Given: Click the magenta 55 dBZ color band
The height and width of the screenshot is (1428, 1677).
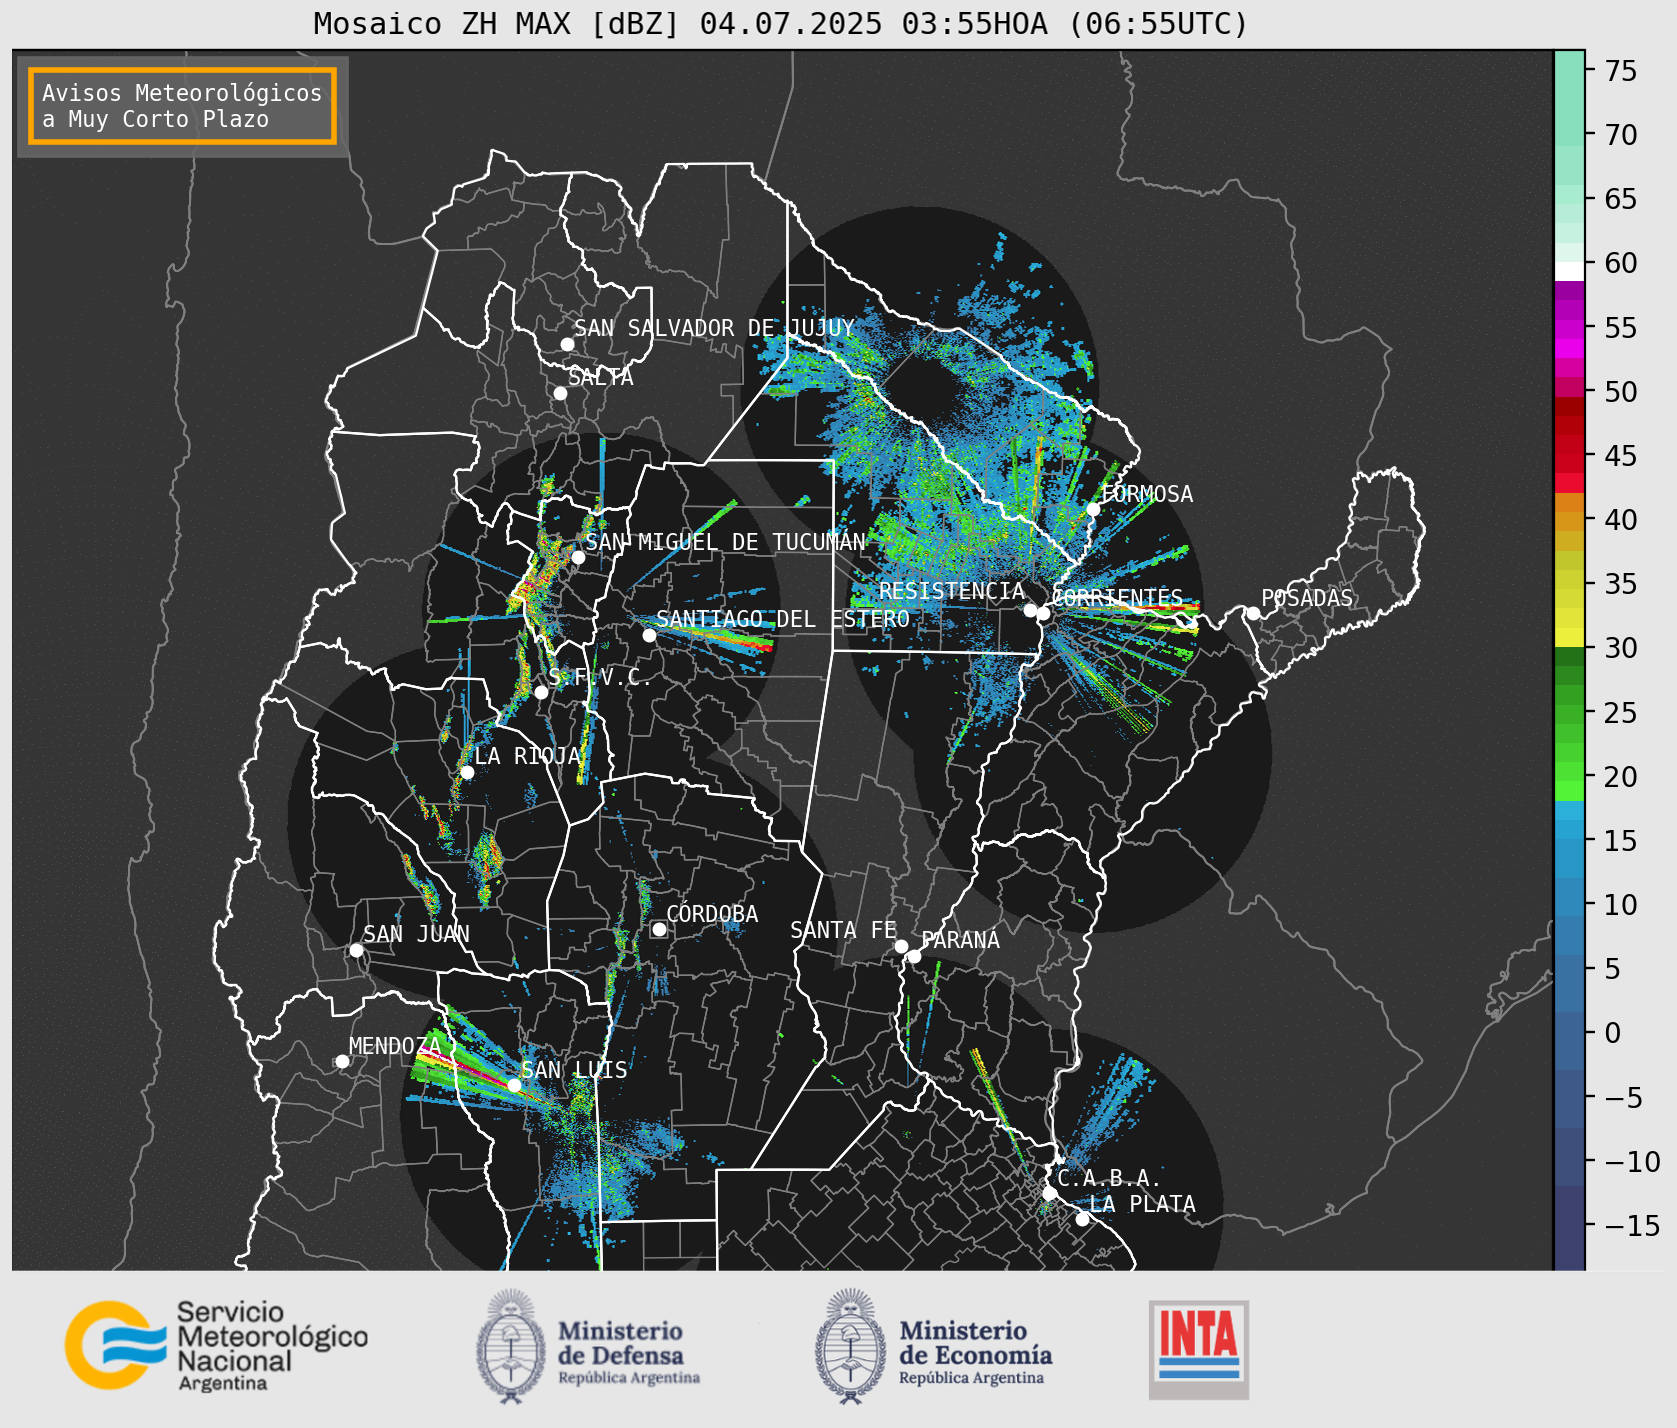Looking at the screenshot, I should 1569,329.
